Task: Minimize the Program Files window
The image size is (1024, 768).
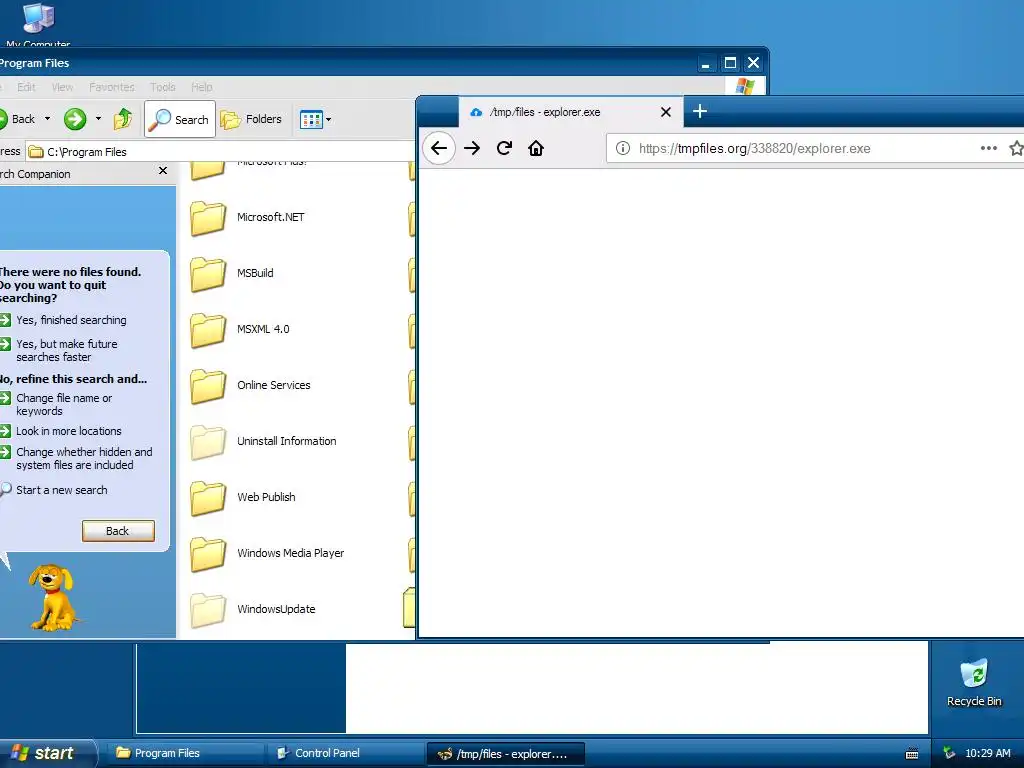Action: click(705, 63)
